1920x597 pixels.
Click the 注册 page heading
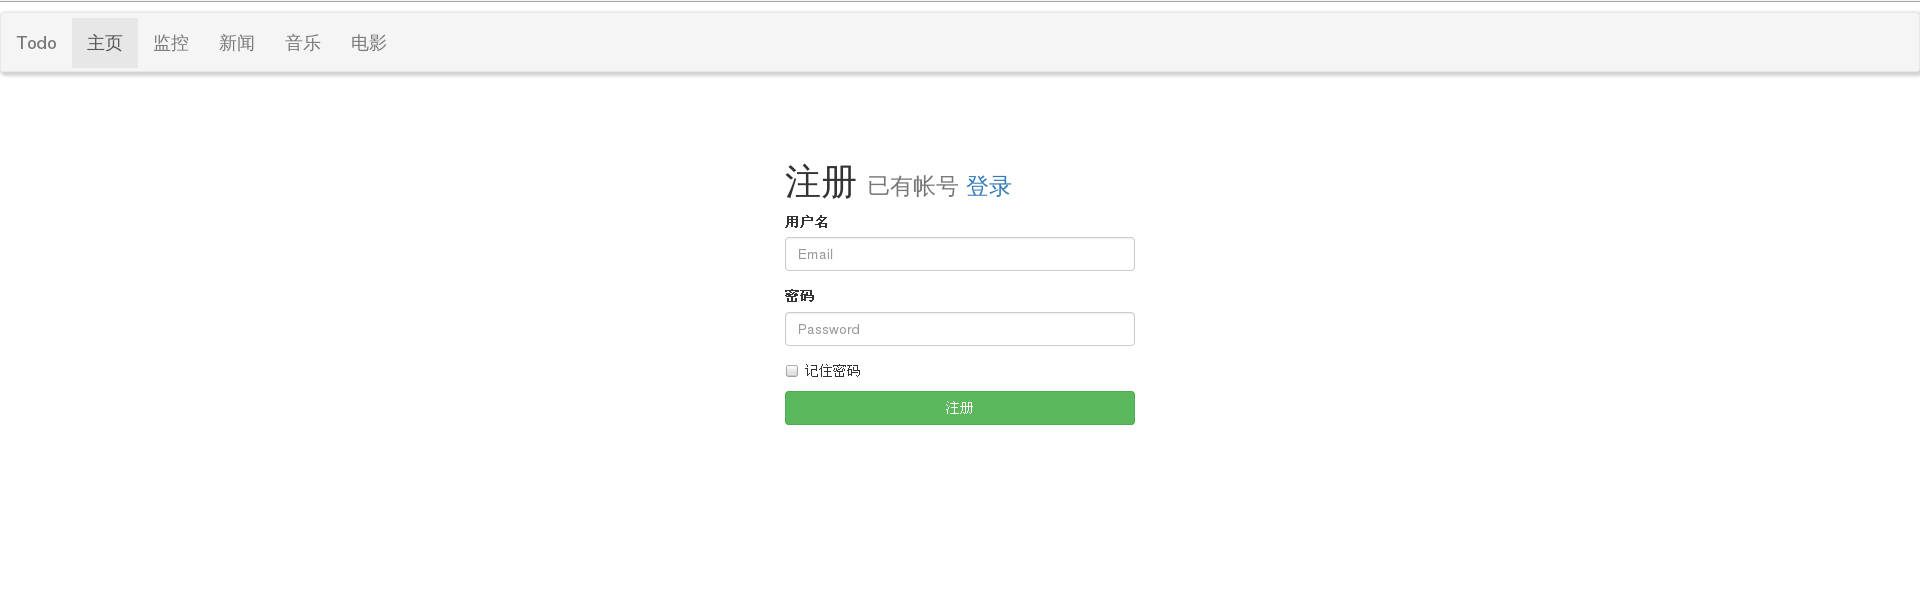821,182
